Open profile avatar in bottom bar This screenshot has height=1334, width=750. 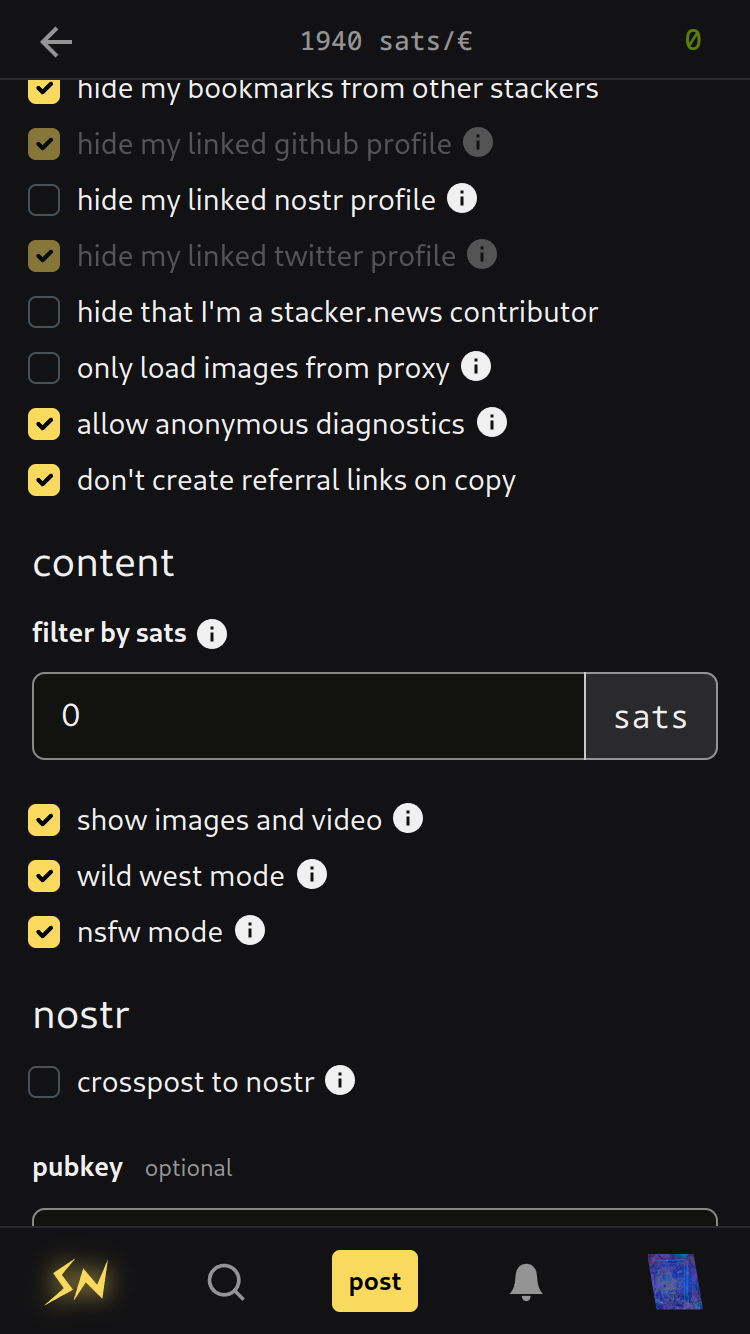[x=675, y=1281]
